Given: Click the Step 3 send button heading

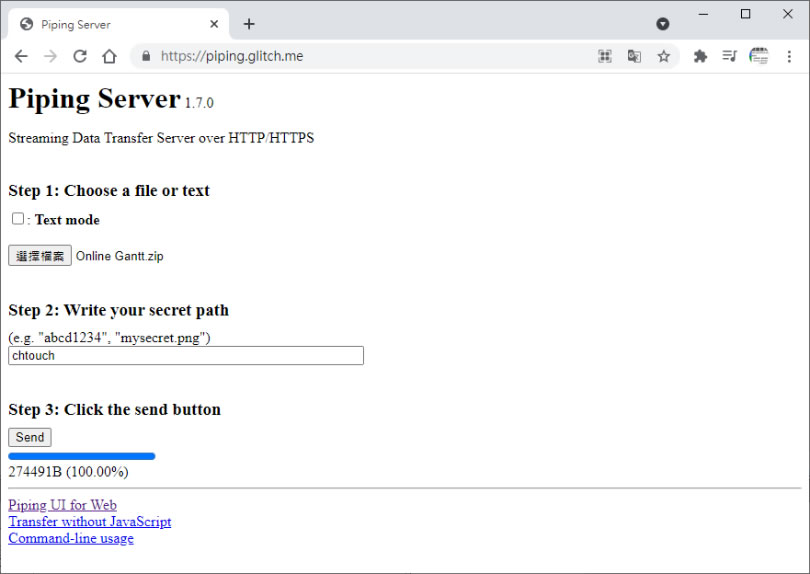Looking at the screenshot, I should coord(115,409).
